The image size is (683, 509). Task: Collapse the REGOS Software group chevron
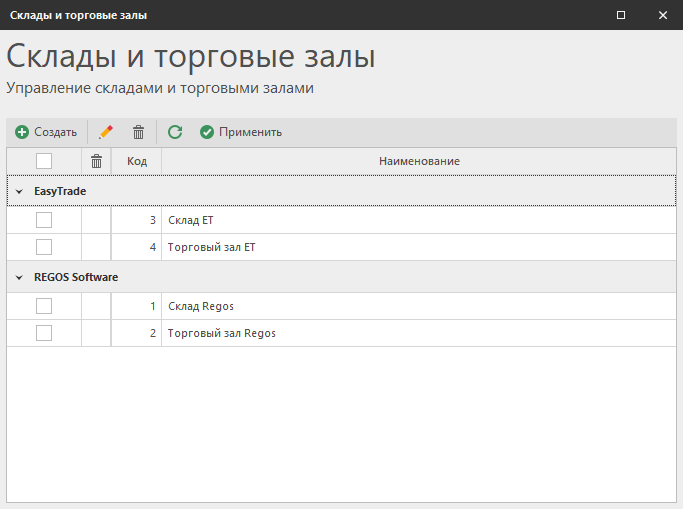click(19, 277)
